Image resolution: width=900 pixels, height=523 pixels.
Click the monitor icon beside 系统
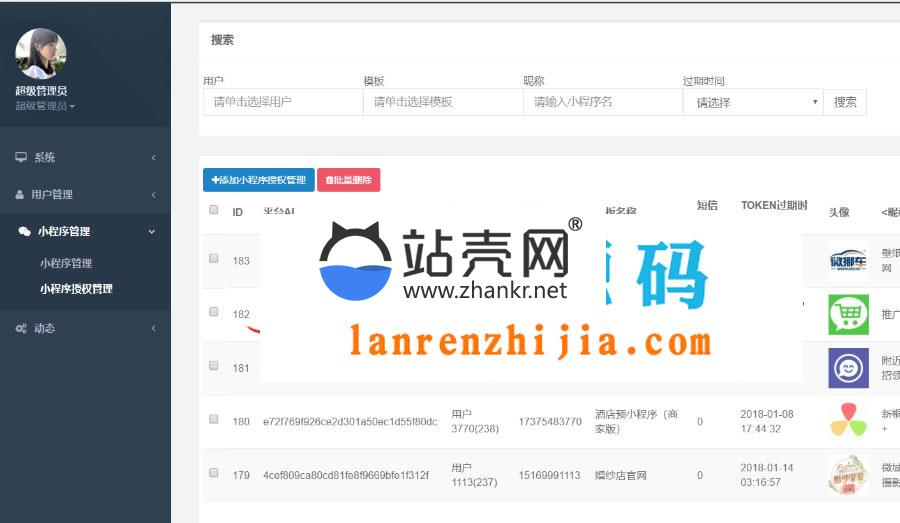pos(21,158)
